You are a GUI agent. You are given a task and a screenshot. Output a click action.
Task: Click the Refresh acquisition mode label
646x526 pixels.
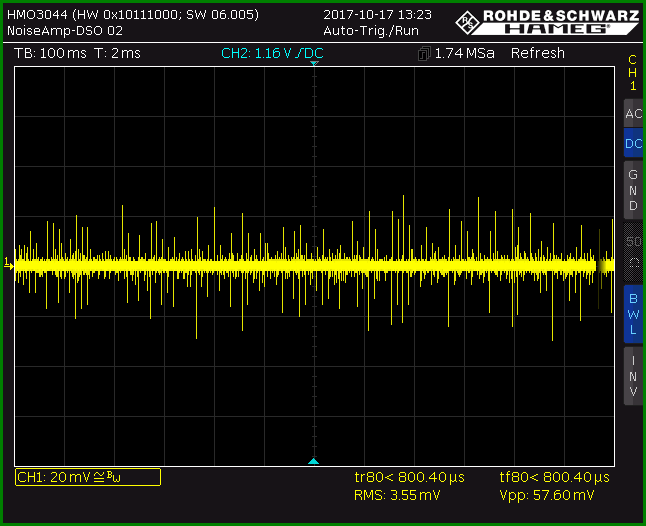tap(538, 53)
